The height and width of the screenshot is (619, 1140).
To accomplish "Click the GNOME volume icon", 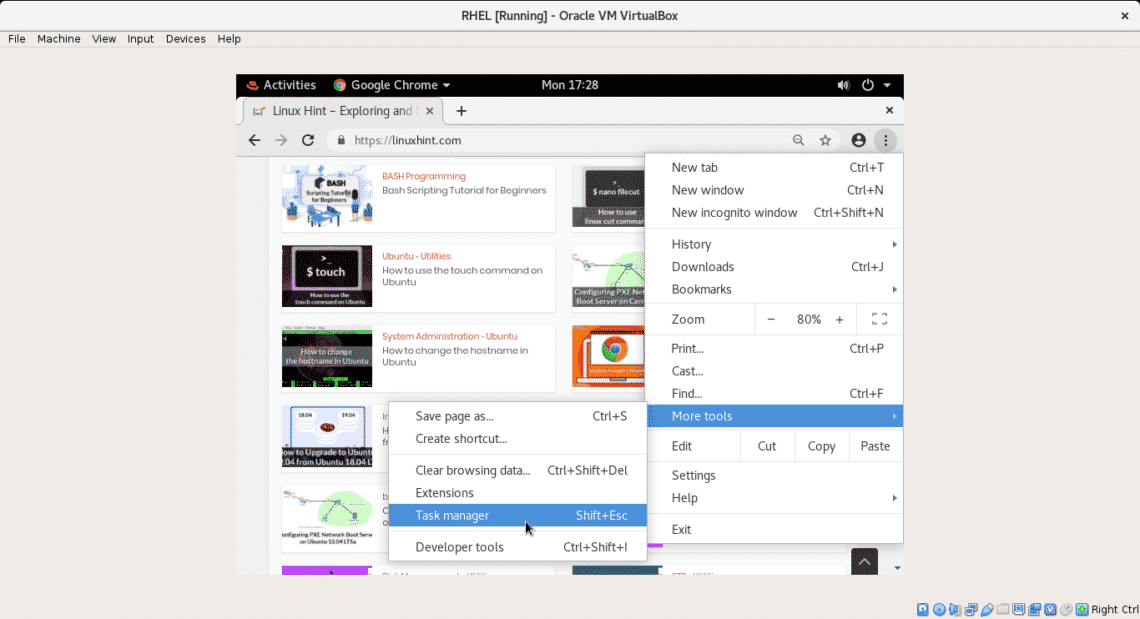I will tap(843, 85).
